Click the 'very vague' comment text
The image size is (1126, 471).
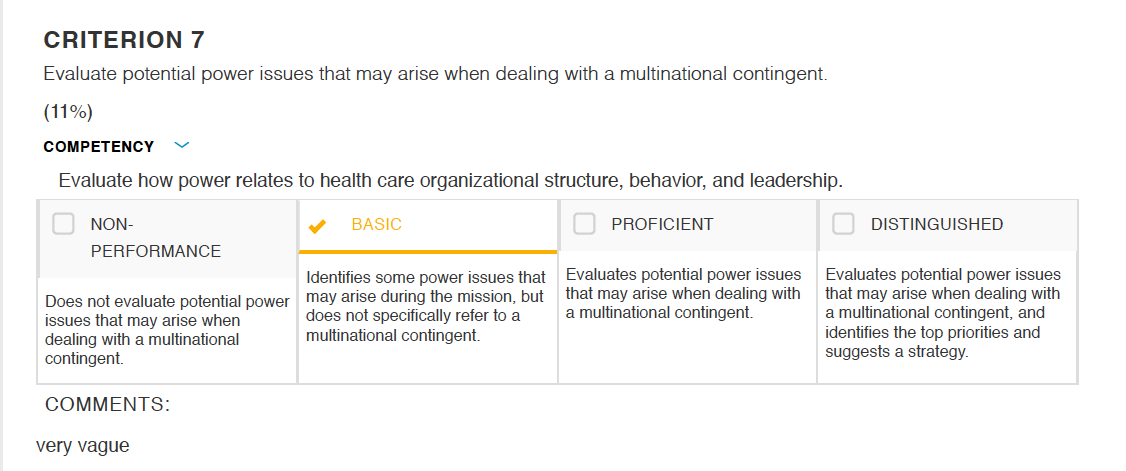click(83, 446)
